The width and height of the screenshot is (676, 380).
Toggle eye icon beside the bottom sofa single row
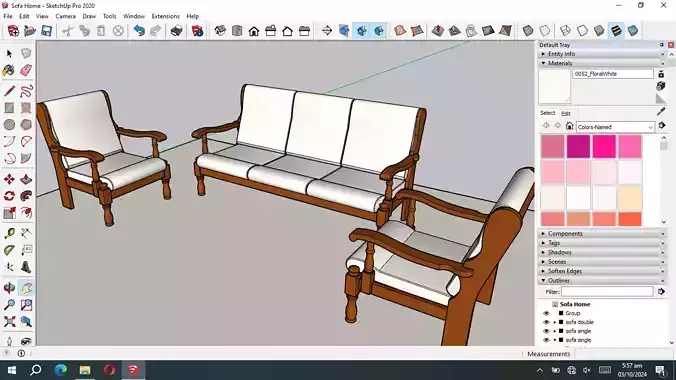[x=546, y=340]
